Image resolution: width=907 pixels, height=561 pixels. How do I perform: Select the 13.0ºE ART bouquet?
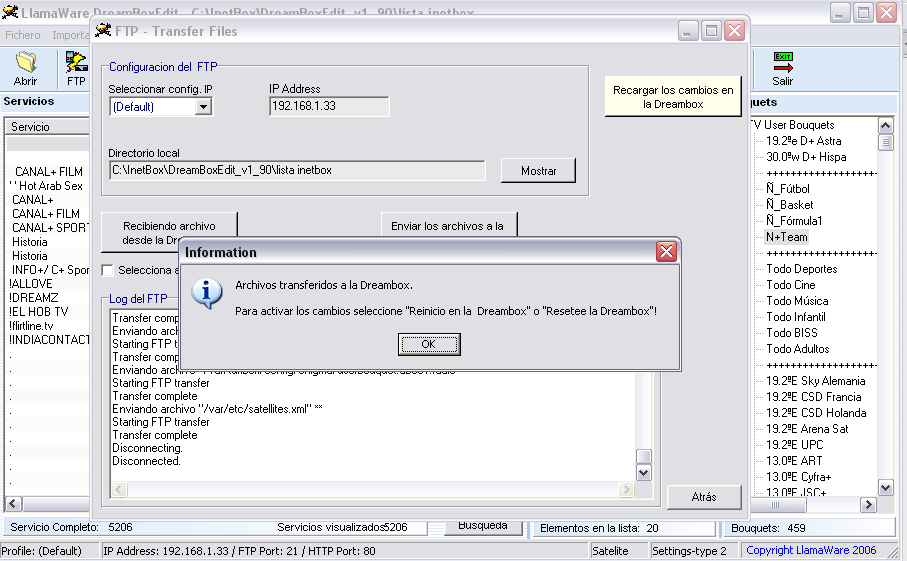[794, 461]
